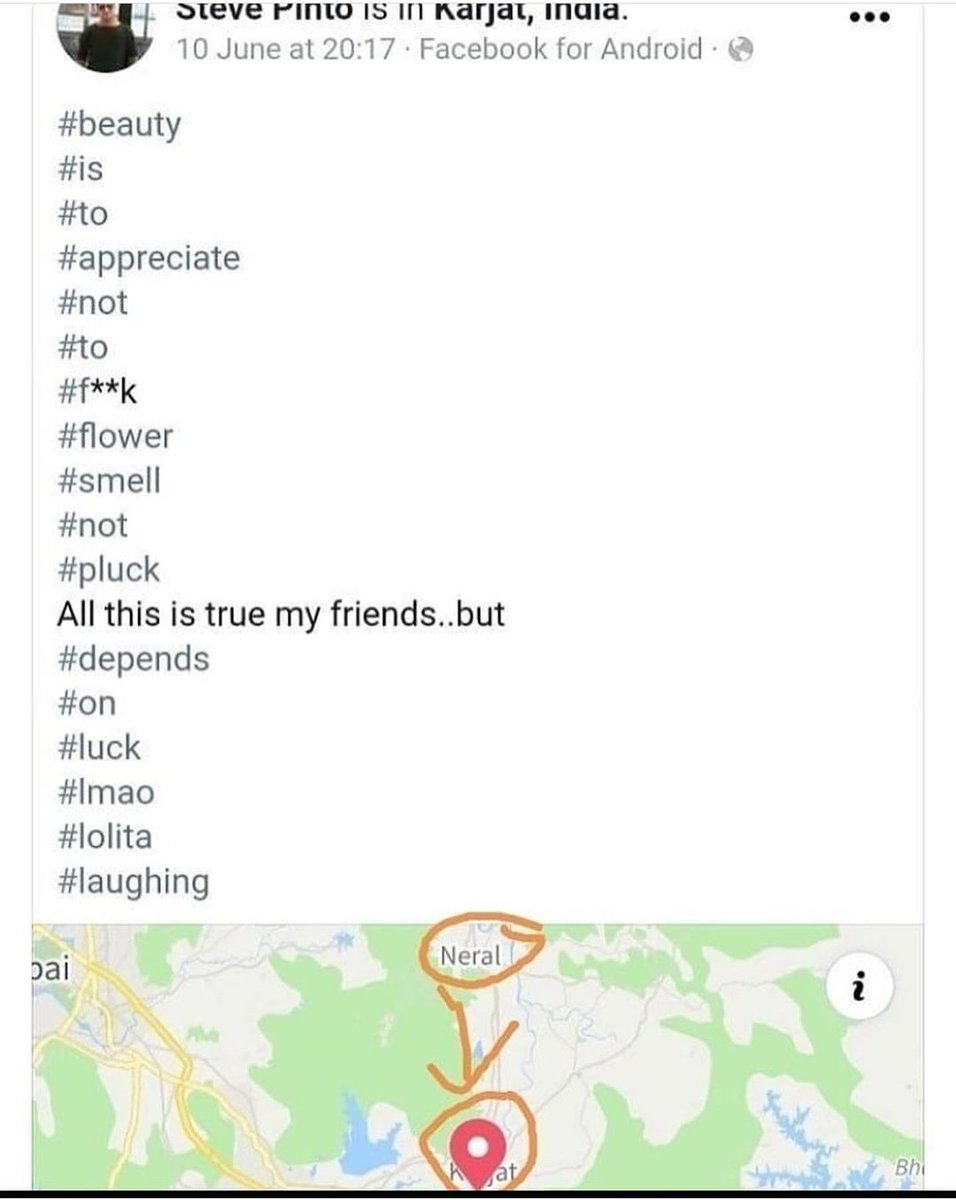Image resolution: width=956 pixels, height=1200 pixels.
Task: Open the #laughing hashtag
Action: click(x=134, y=882)
